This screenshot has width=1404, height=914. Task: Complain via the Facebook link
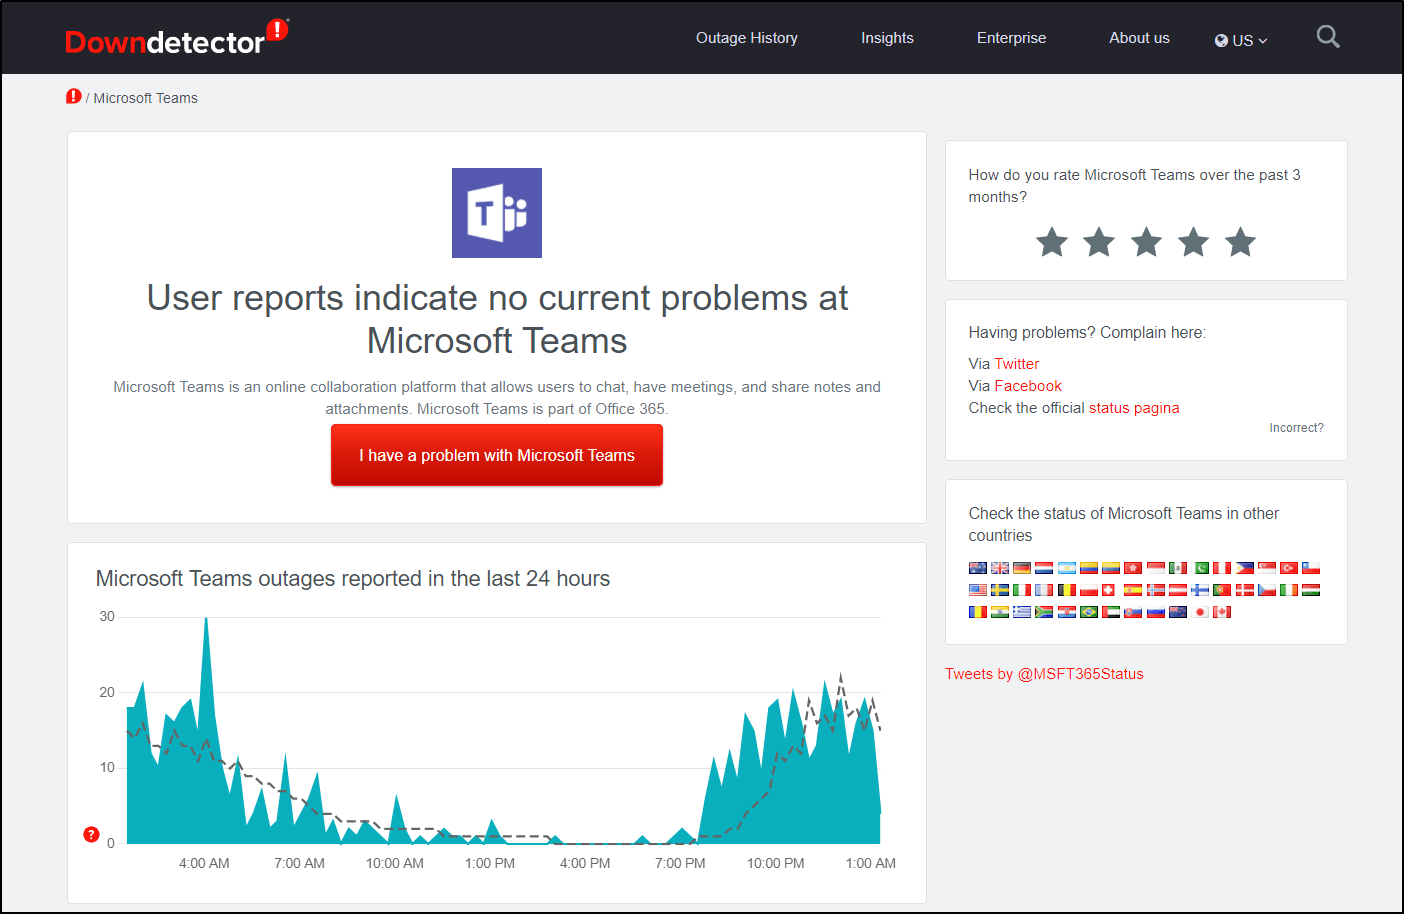click(1028, 386)
